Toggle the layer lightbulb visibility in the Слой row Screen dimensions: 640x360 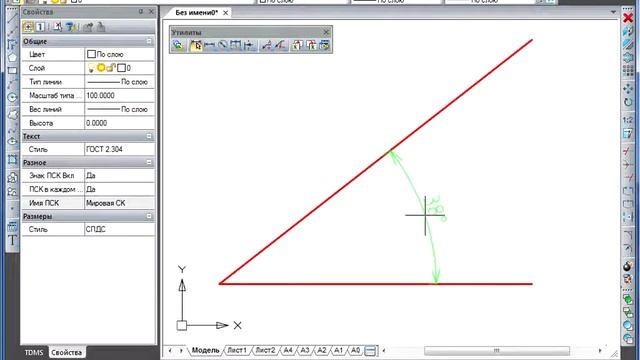pos(91,68)
